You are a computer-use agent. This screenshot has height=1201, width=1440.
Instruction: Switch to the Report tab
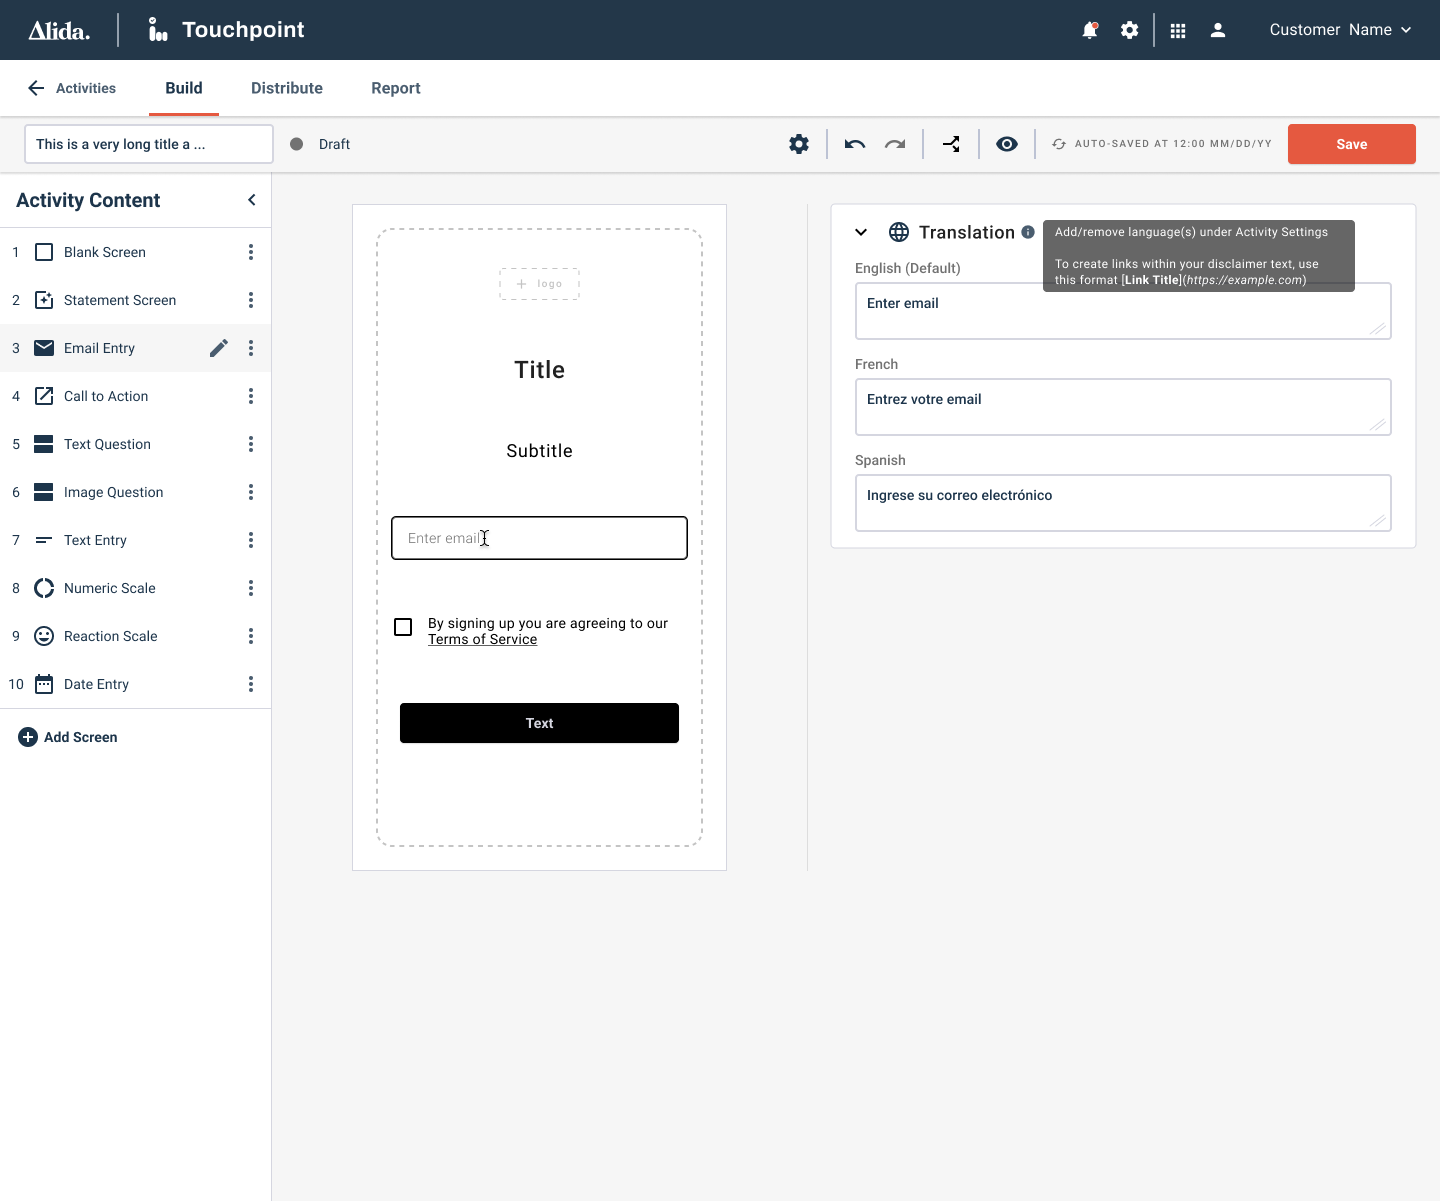click(395, 88)
